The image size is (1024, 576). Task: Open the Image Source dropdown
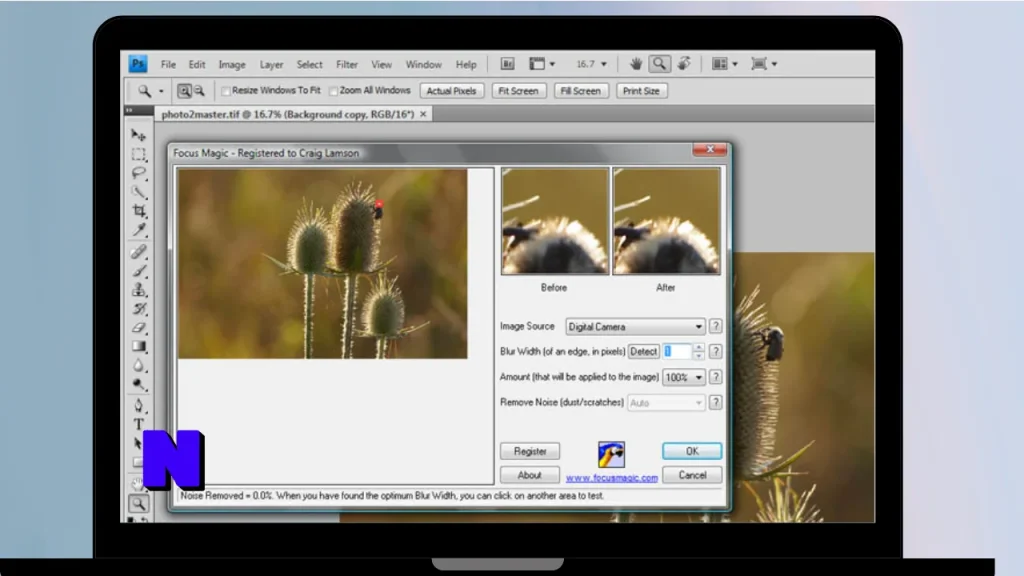click(635, 327)
